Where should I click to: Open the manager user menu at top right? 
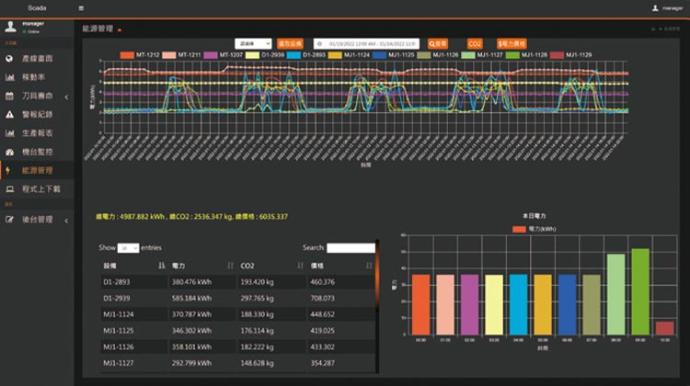pyautogui.click(x=667, y=8)
